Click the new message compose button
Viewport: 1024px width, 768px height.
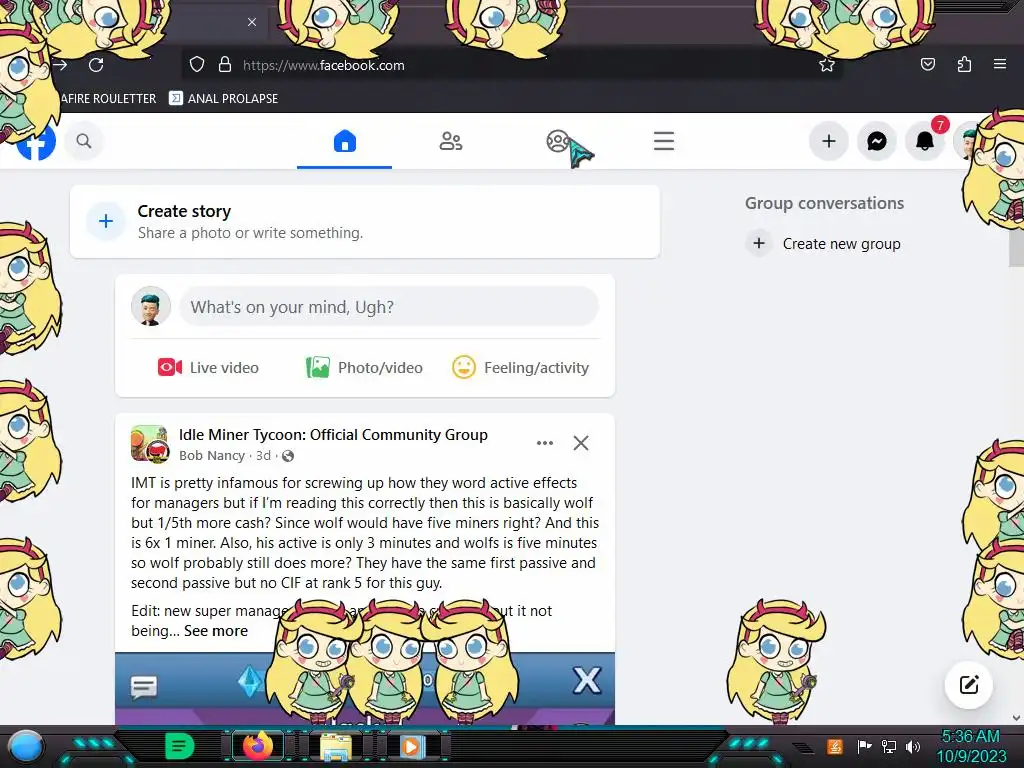968,684
